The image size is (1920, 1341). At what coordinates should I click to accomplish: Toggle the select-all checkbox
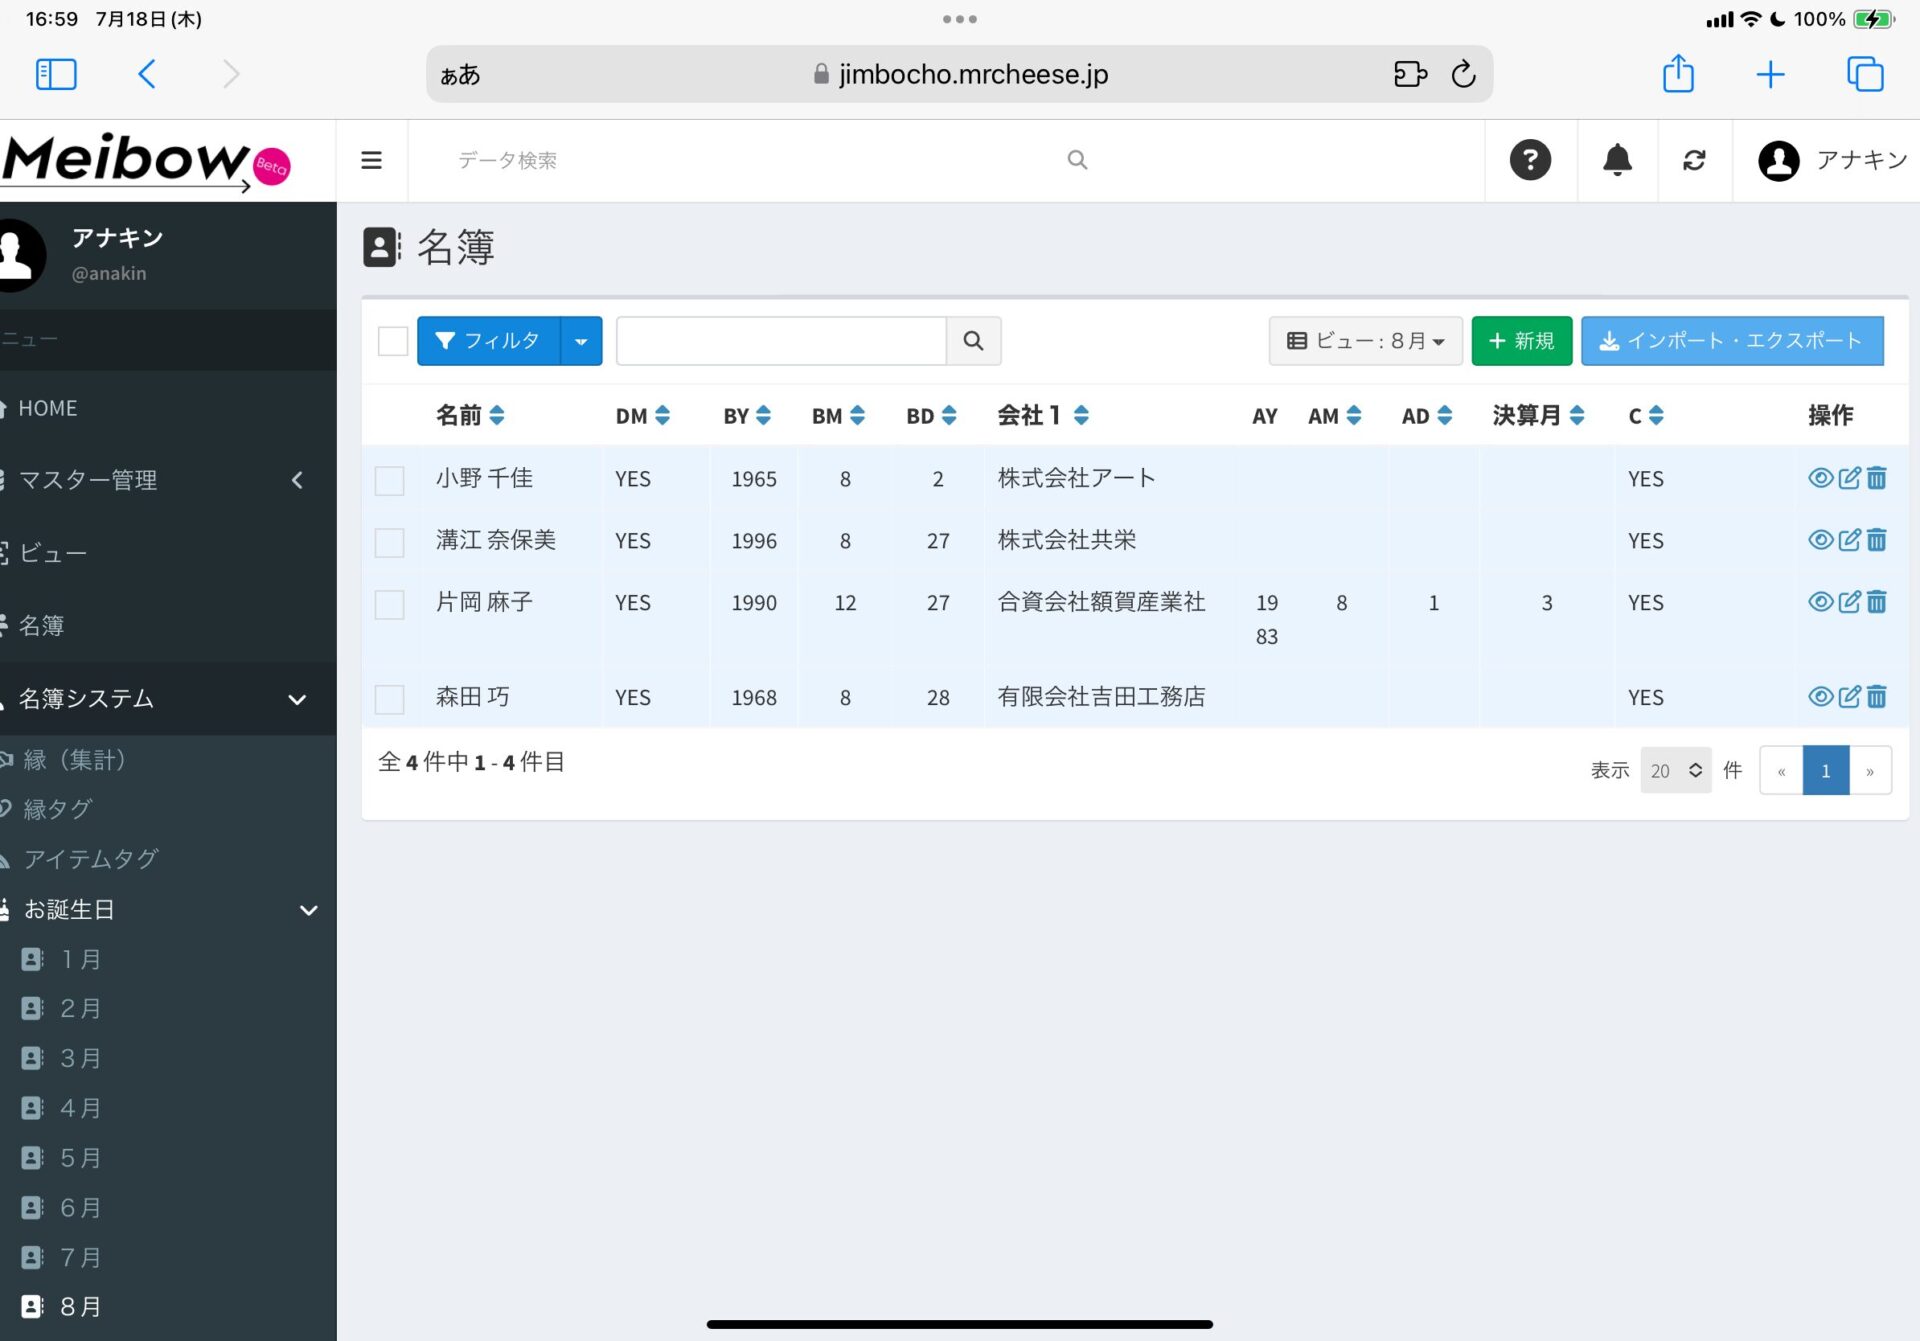pos(393,341)
